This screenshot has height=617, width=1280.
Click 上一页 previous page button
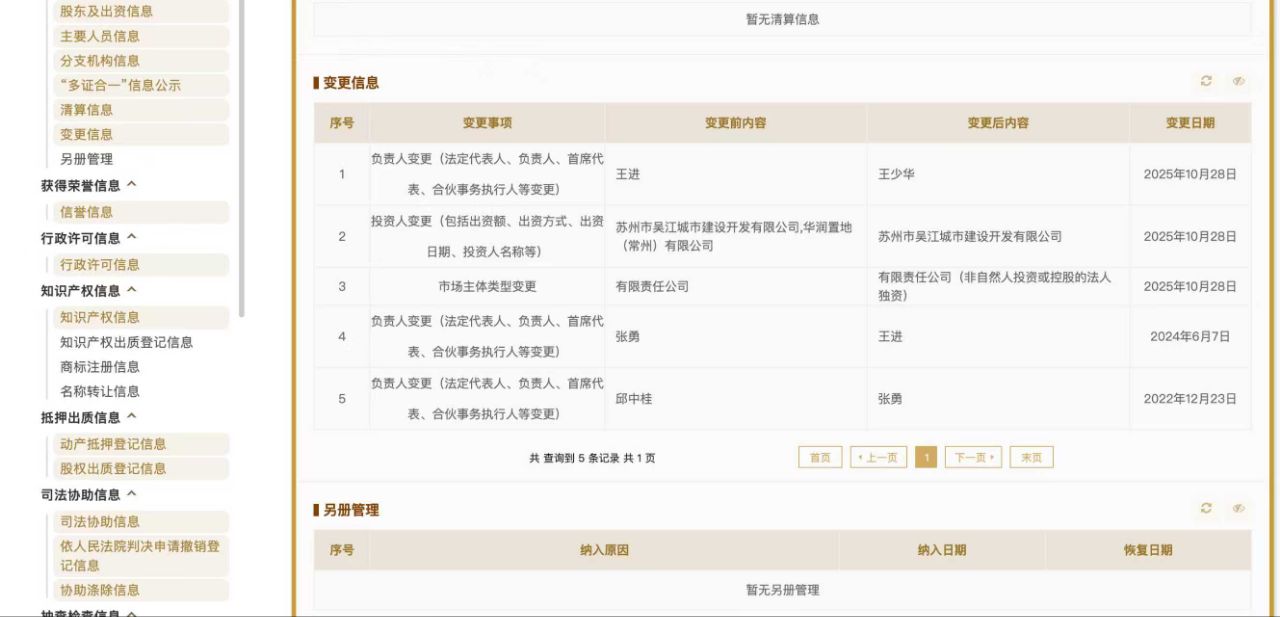click(x=878, y=458)
